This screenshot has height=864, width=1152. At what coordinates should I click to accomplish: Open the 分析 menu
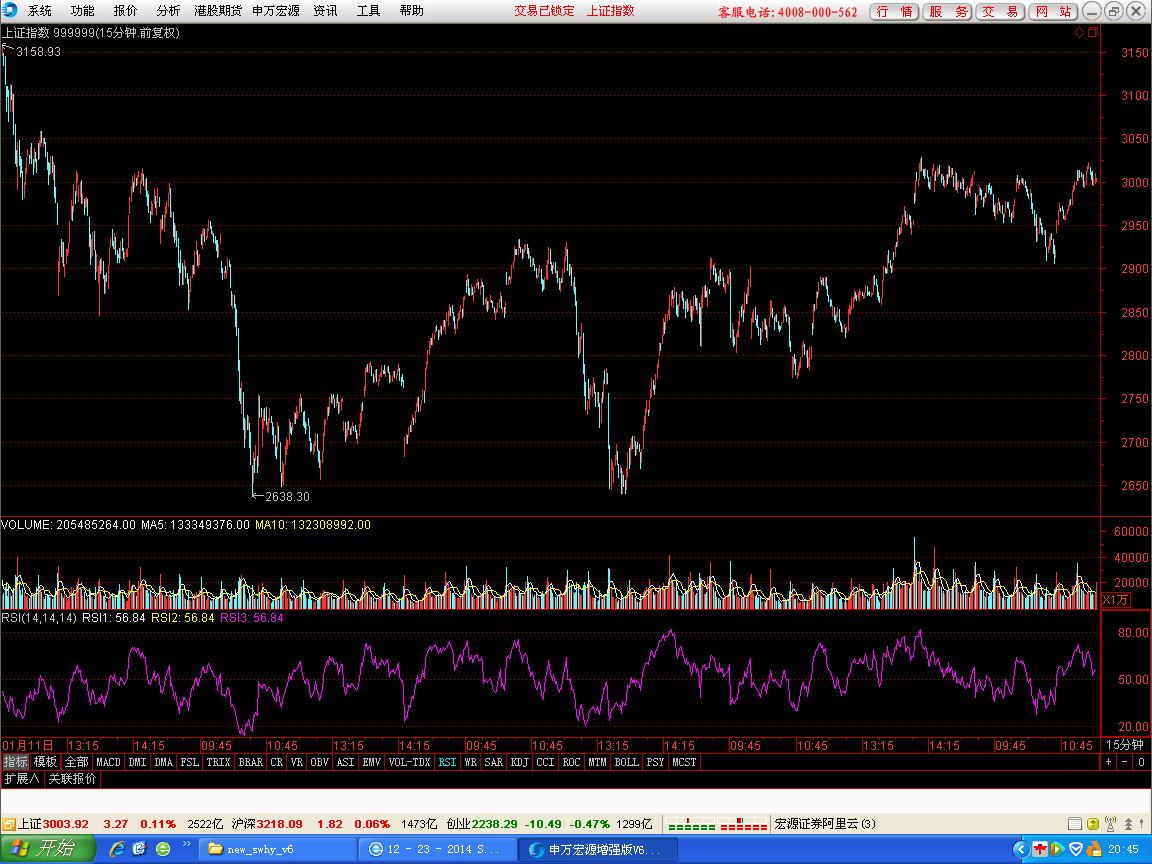click(x=168, y=11)
